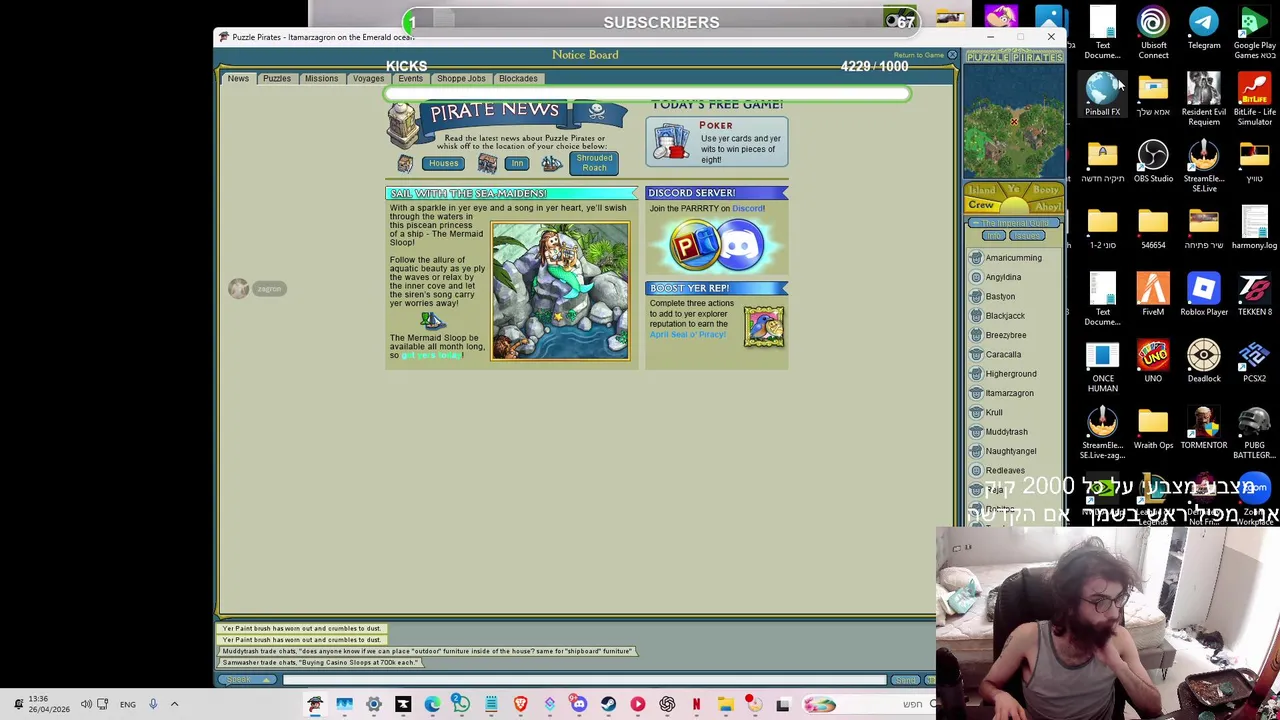Click the pirate icon next to Breezybree

coord(976,335)
